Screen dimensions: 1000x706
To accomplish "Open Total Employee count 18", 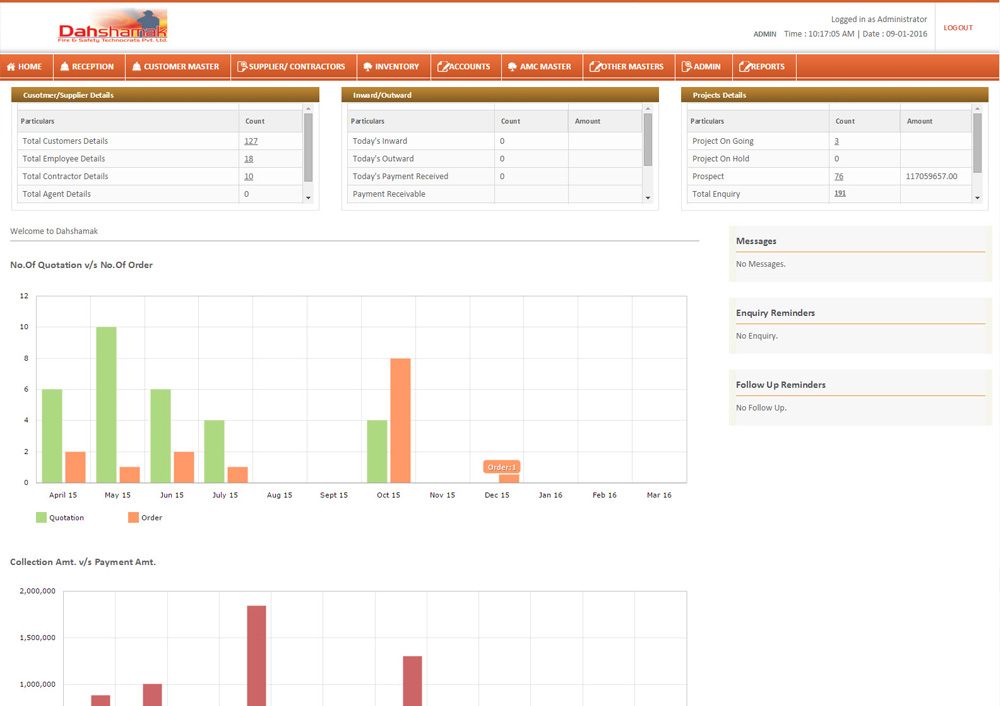I will [249, 159].
